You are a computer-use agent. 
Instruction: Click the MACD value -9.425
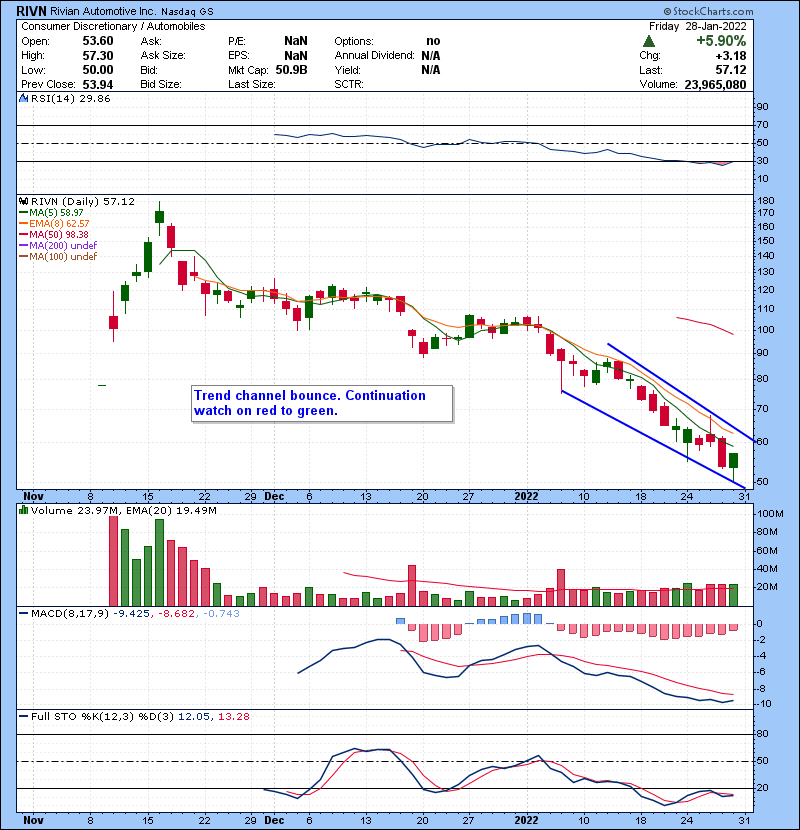click(x=133, y=614)
